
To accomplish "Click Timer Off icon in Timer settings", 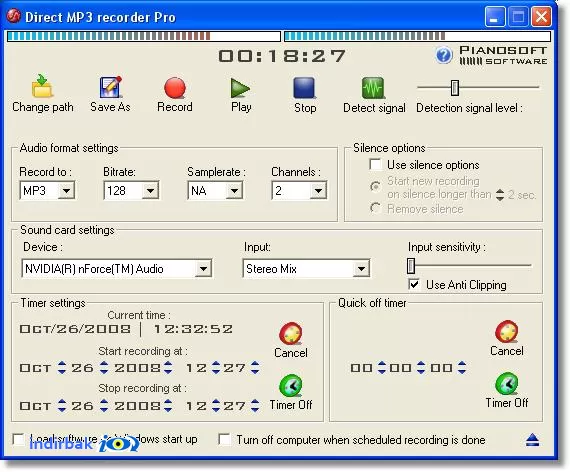I will (x=290, y=385).
